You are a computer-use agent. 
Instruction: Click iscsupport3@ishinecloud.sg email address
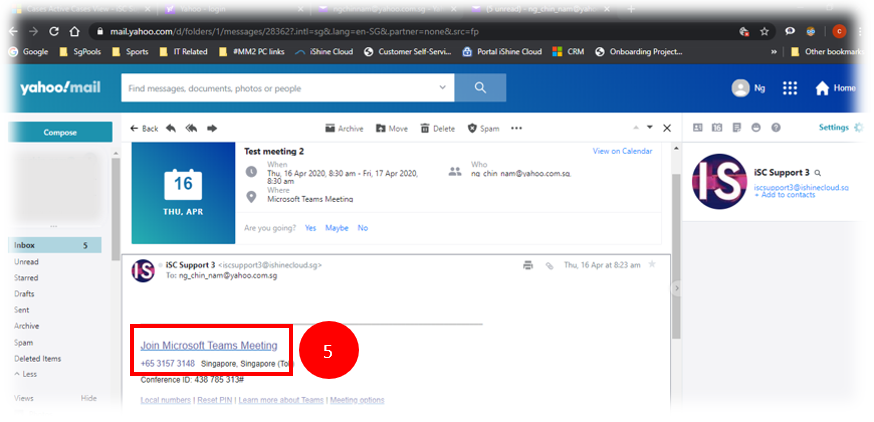pyautogui.click(x=802, y=188)
